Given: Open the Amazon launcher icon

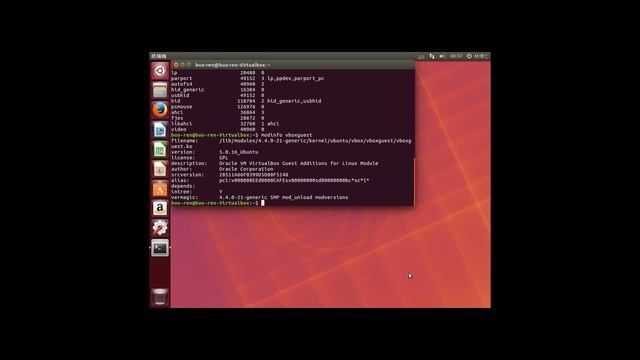Looking at the screenshot, I should [x=160, y=208].
